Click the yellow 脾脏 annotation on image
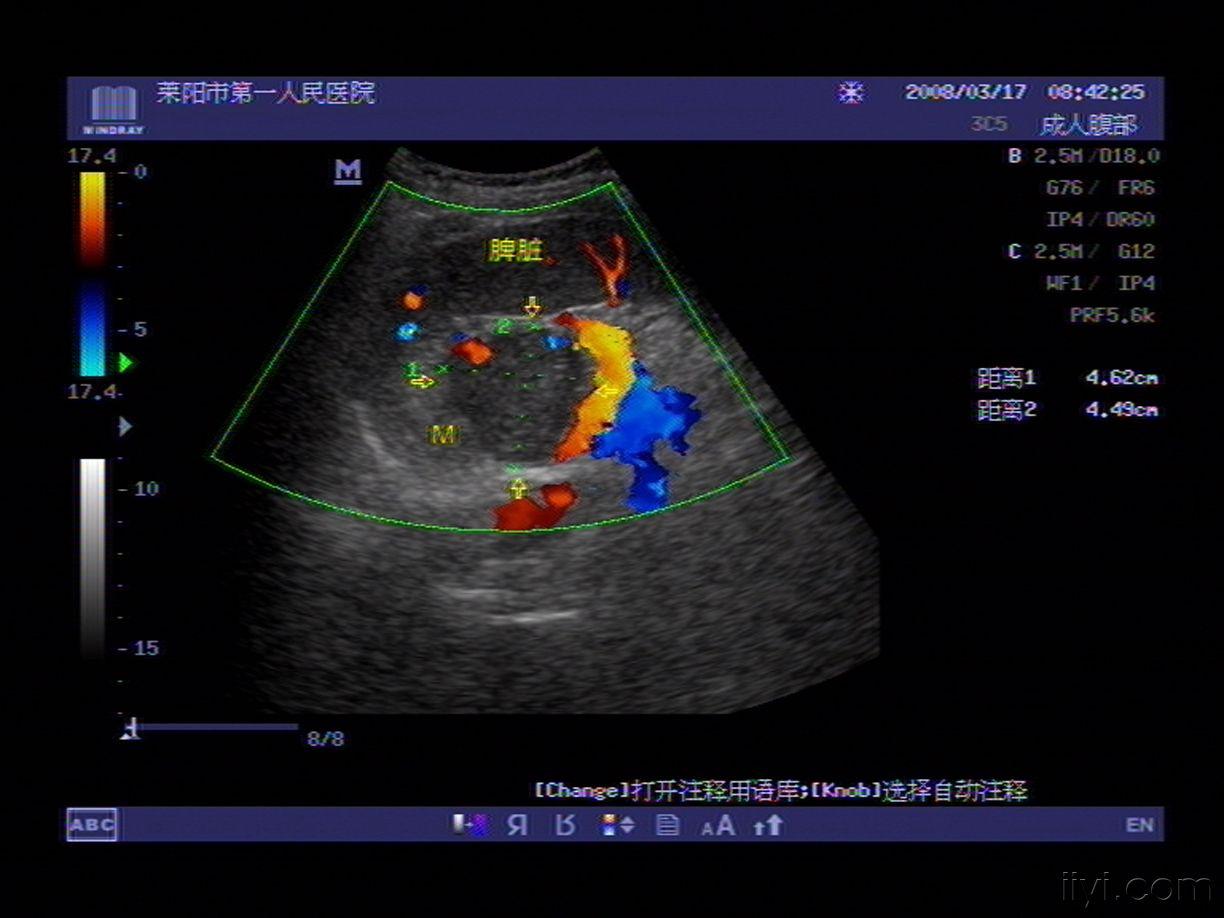Screen dimensions: 1224x918 (515, 251)
